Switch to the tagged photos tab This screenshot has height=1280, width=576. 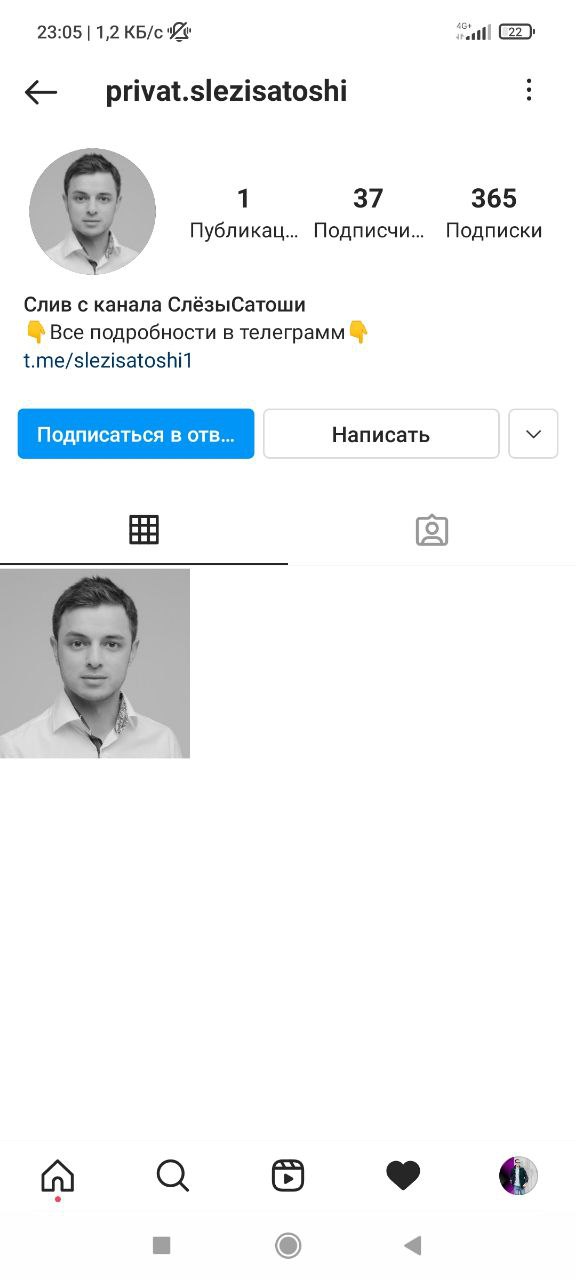(432, 530)
